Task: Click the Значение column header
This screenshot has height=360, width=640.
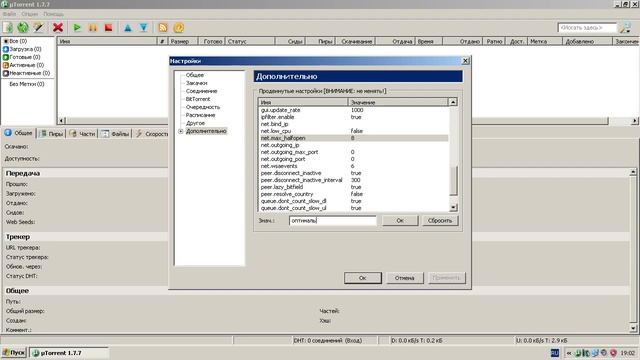Action: (x=398, y=102)
